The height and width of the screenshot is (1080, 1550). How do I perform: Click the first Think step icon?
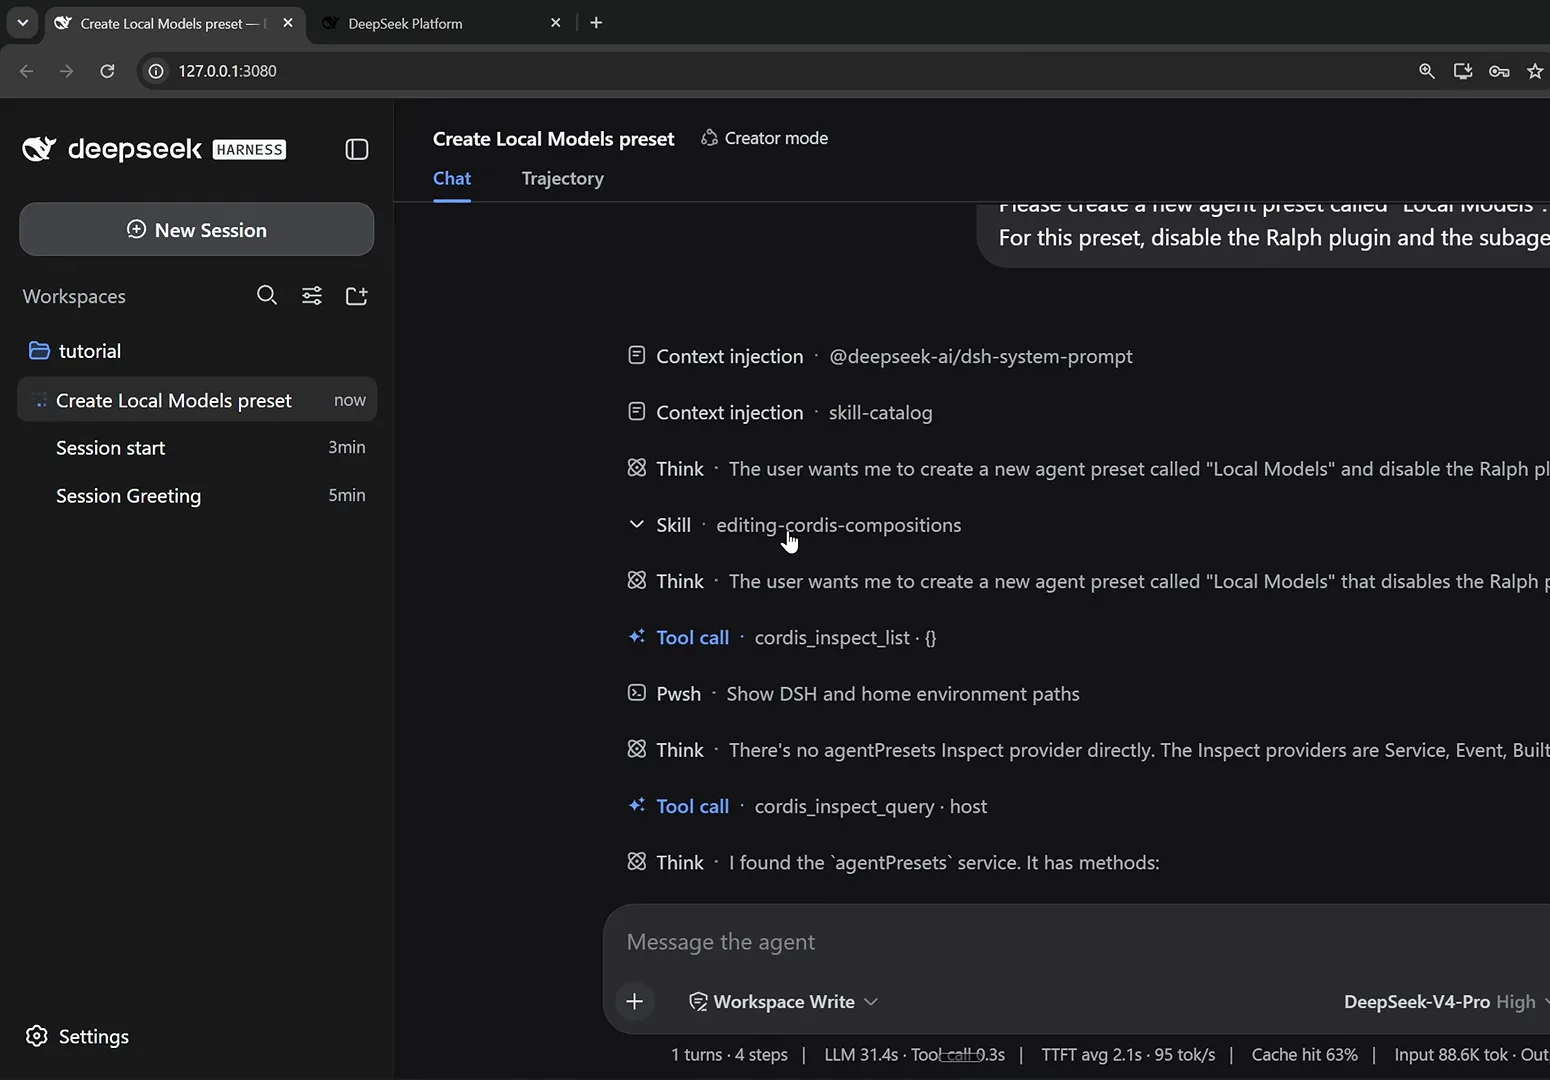coord(636,468)
